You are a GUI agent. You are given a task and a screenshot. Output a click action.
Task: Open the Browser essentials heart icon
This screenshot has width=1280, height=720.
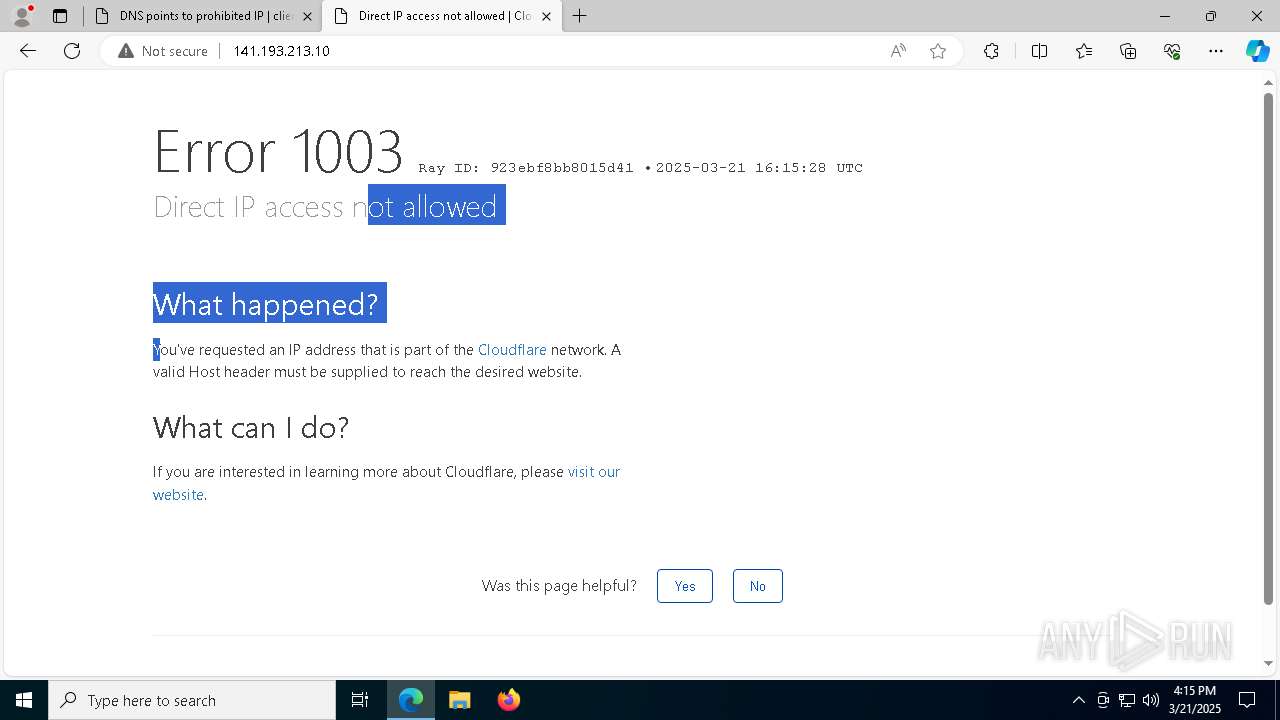(x=1172, y=51)
